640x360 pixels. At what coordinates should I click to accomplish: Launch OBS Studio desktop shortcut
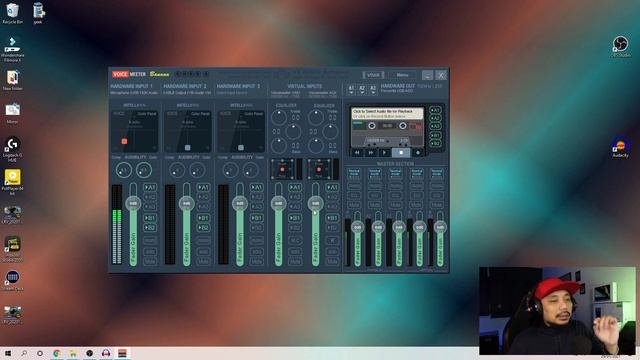click(620, 47)
